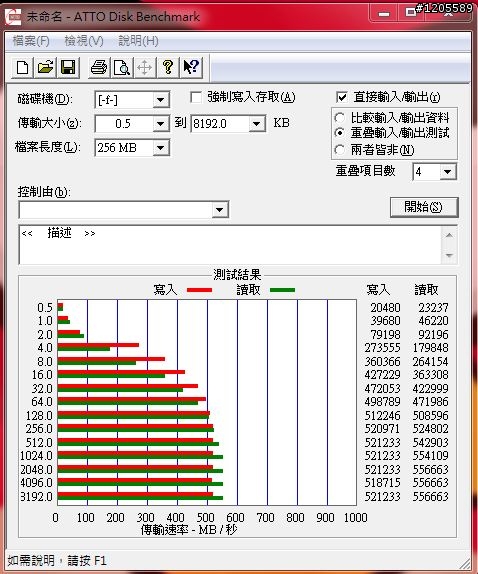Open the transfer size dropdown showing 8192.0
This screenshot has width=478, height=574.
click(257, 124)
